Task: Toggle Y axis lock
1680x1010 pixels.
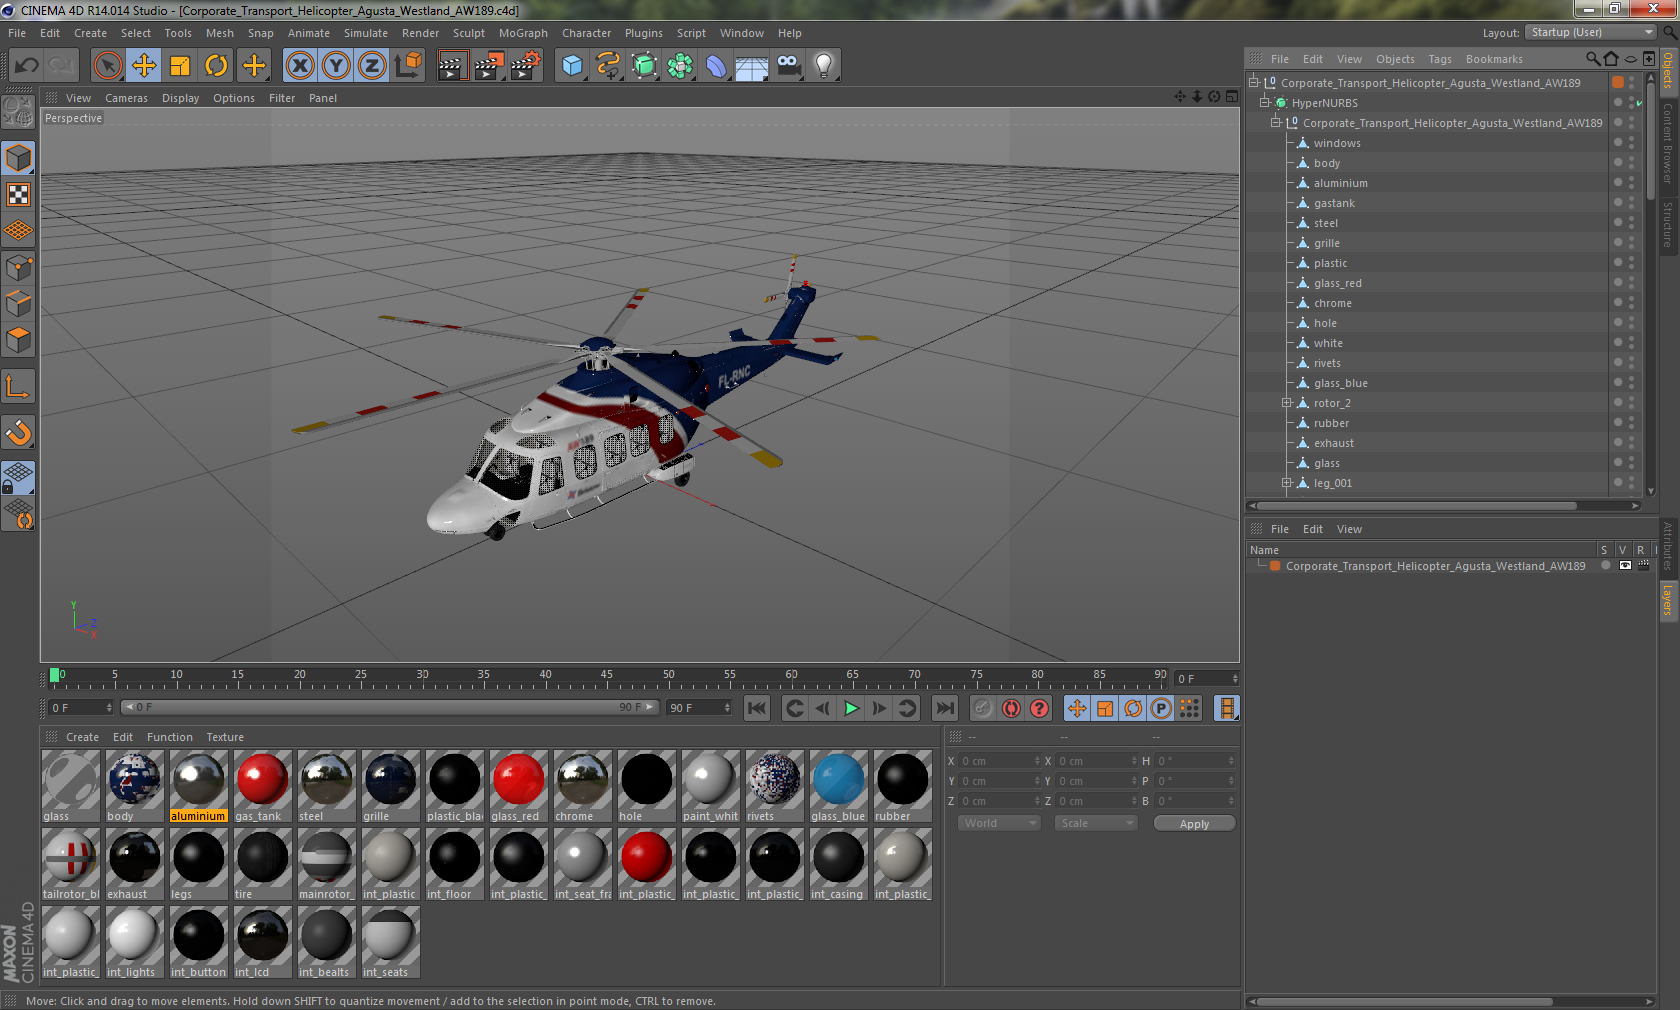Action: pos(336,66)
